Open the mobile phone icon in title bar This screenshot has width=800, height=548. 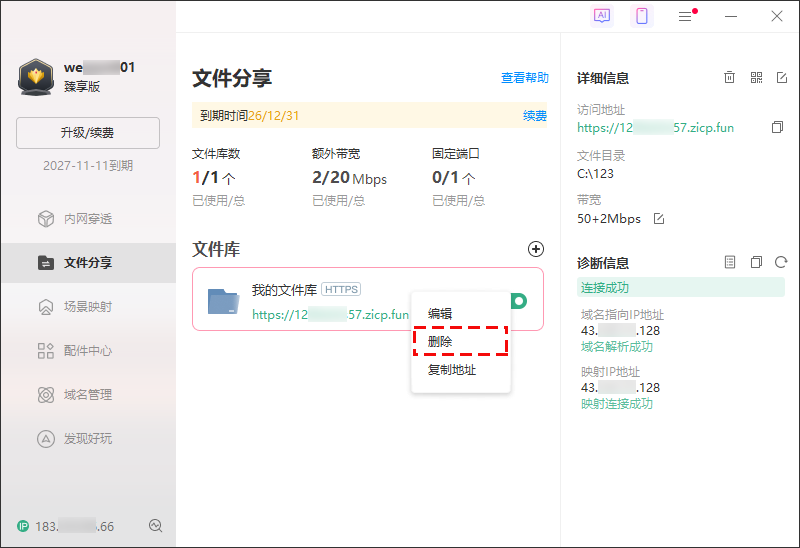click(643, 16)
